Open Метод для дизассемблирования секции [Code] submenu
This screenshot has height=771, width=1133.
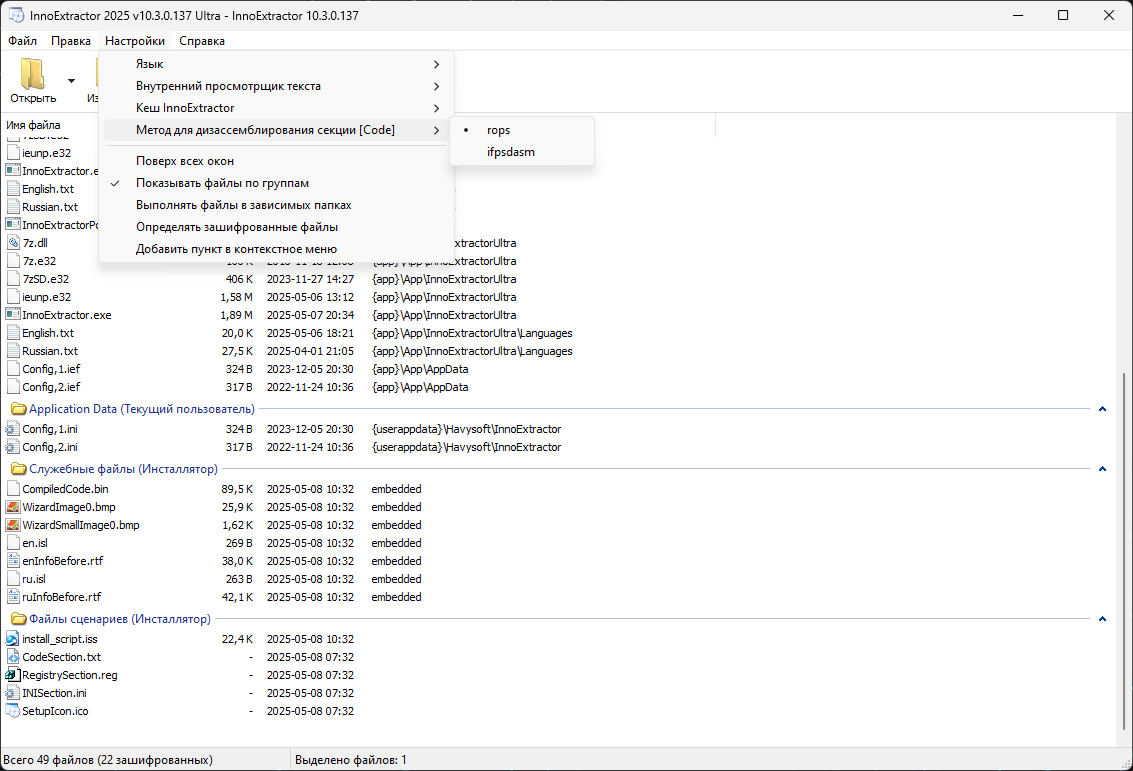[277, 130]
